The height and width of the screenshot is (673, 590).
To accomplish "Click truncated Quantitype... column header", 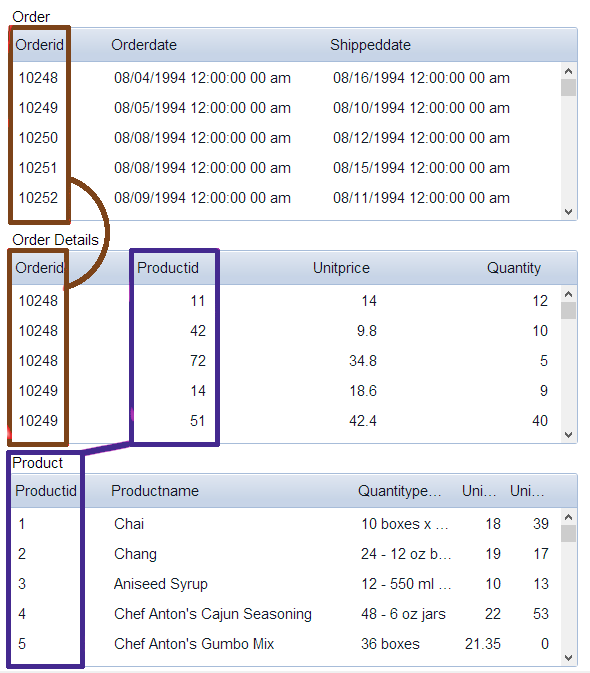I will click(399, 491).
